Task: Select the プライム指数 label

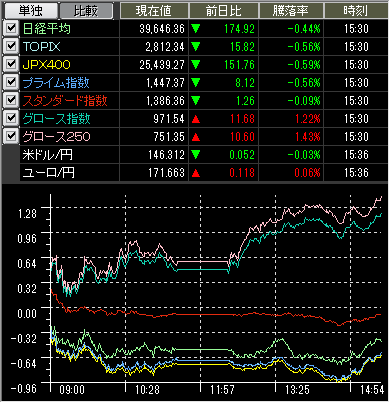Action: tap(56, 83)
